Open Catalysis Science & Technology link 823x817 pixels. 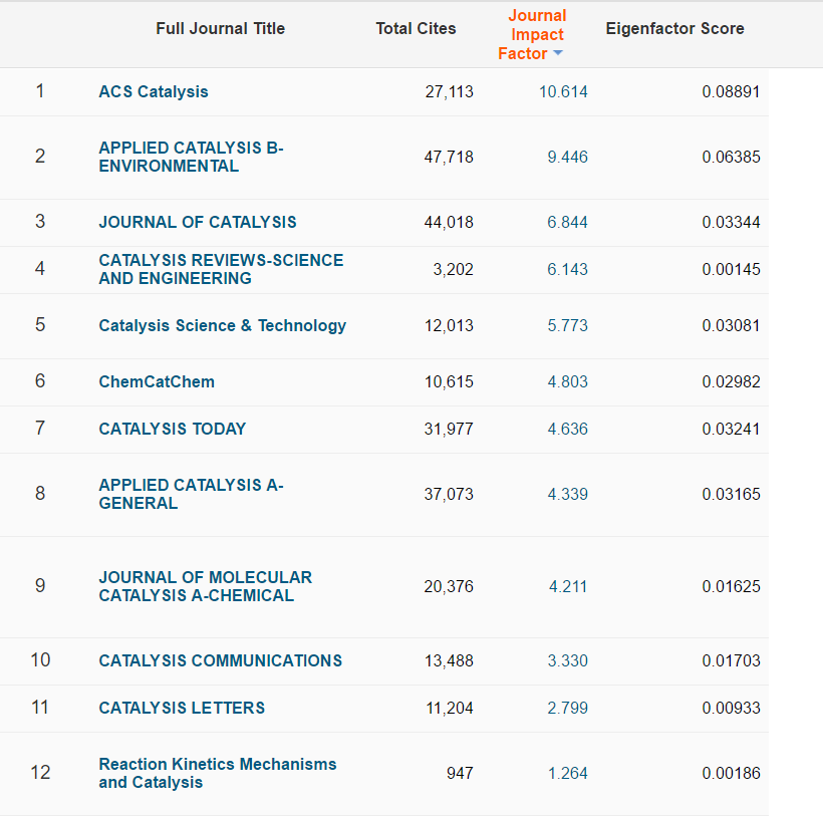[222, 326]
